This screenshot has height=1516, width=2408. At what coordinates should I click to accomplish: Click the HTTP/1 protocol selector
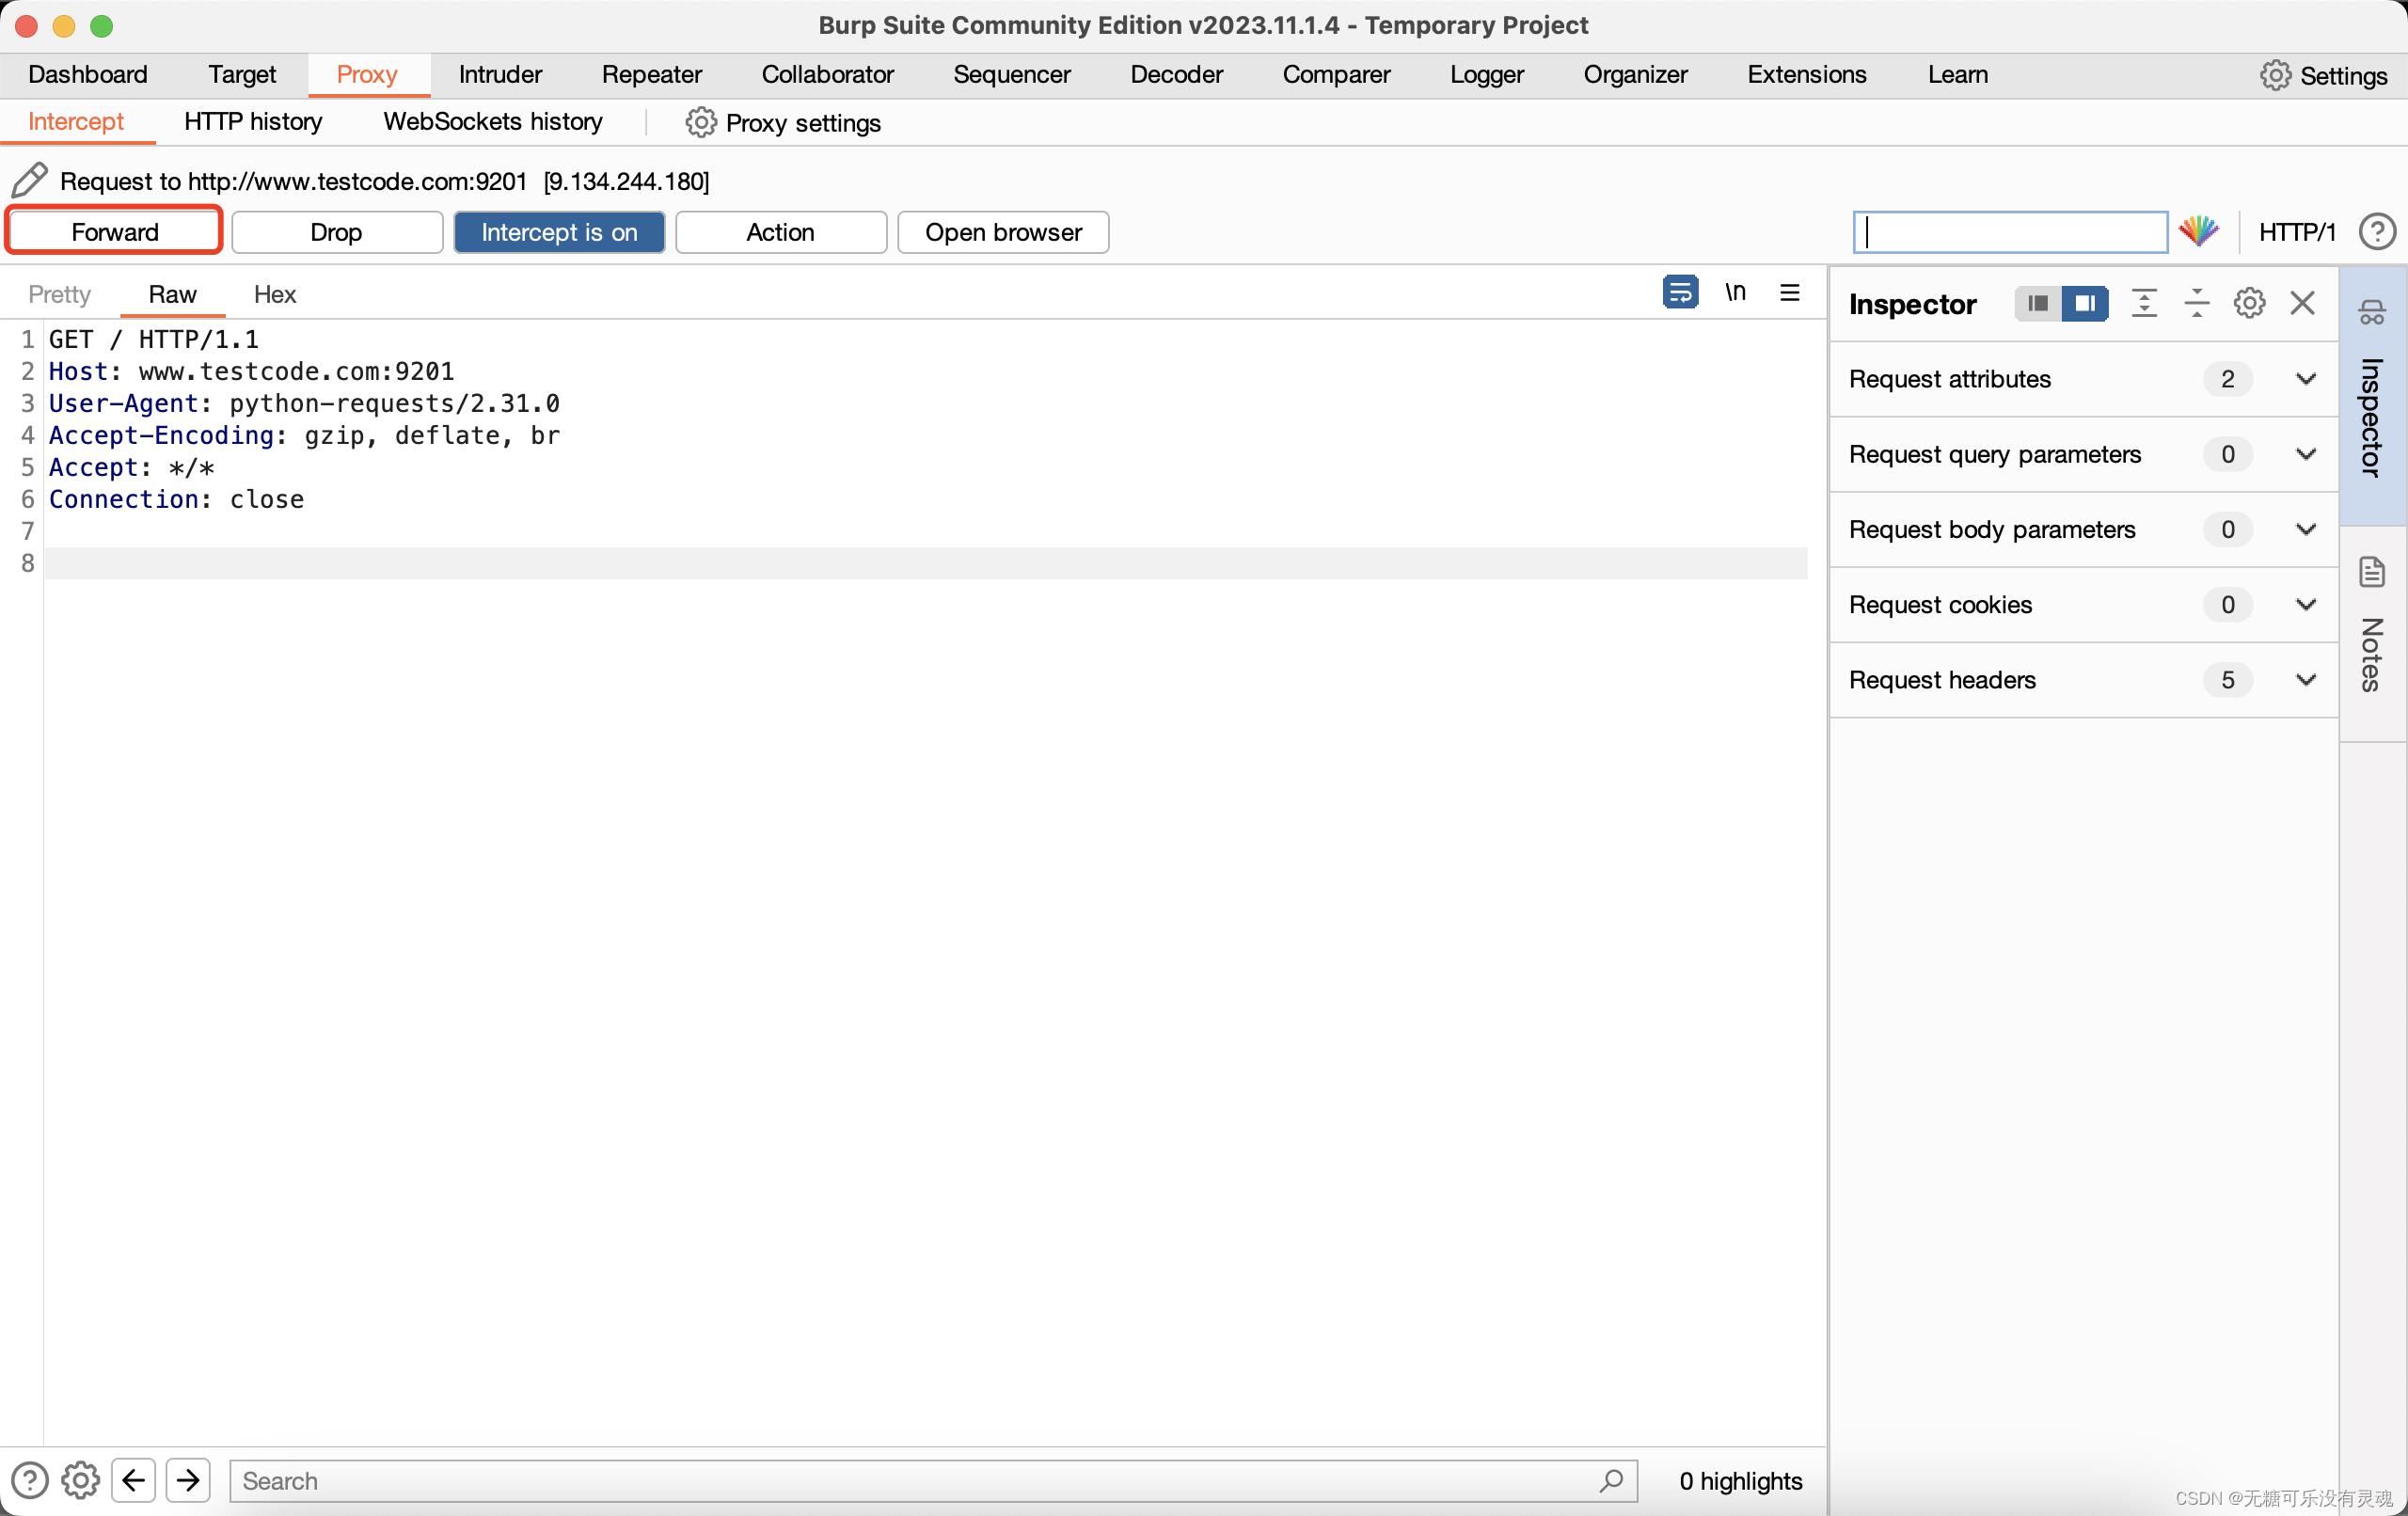(x=2296, y=230)
